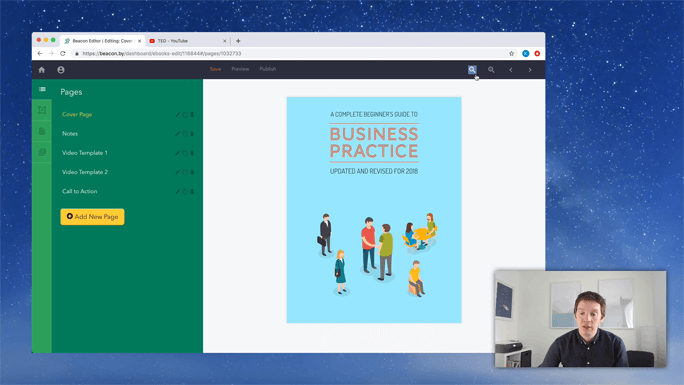Select the layout frame icon in sidebar

(42, 110)
